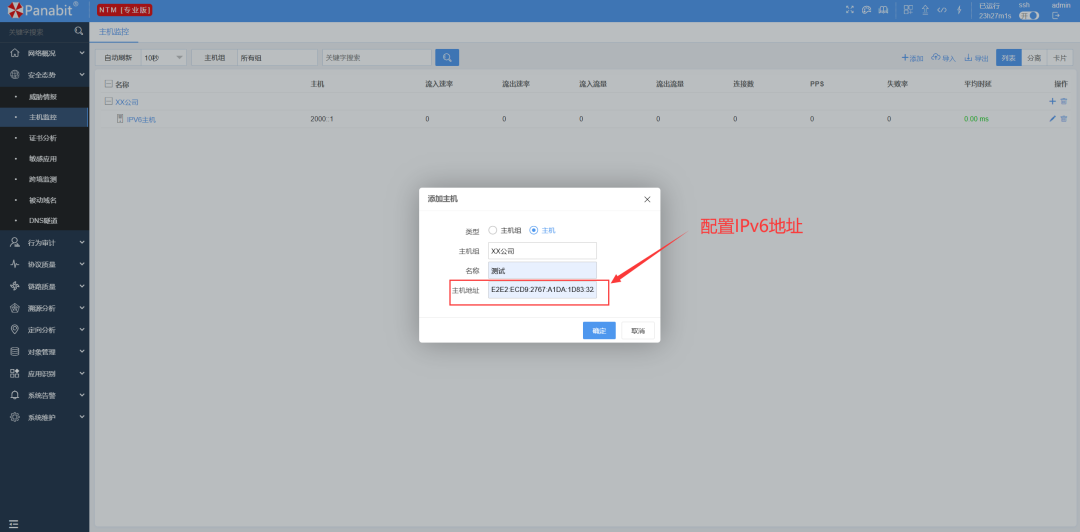
Task: Open the code brackets icon in header
Action: [942, 10]
